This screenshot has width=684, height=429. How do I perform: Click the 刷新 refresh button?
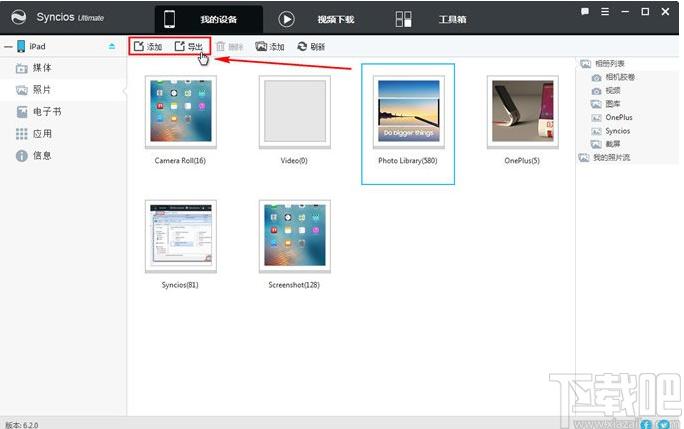coord(311,46)
